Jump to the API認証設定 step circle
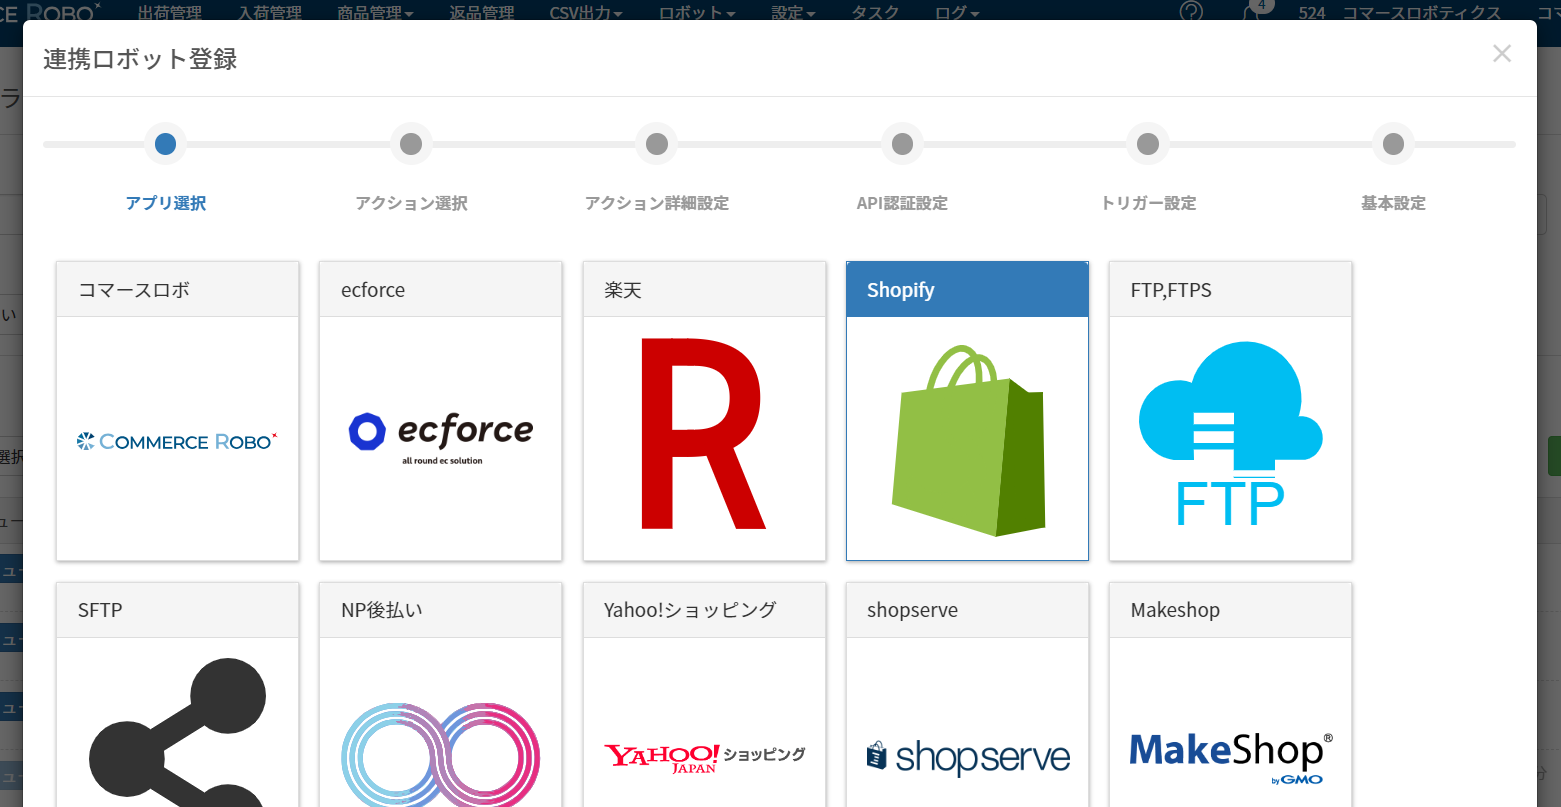Screen dimensions: 1561x807 point(902,144)
